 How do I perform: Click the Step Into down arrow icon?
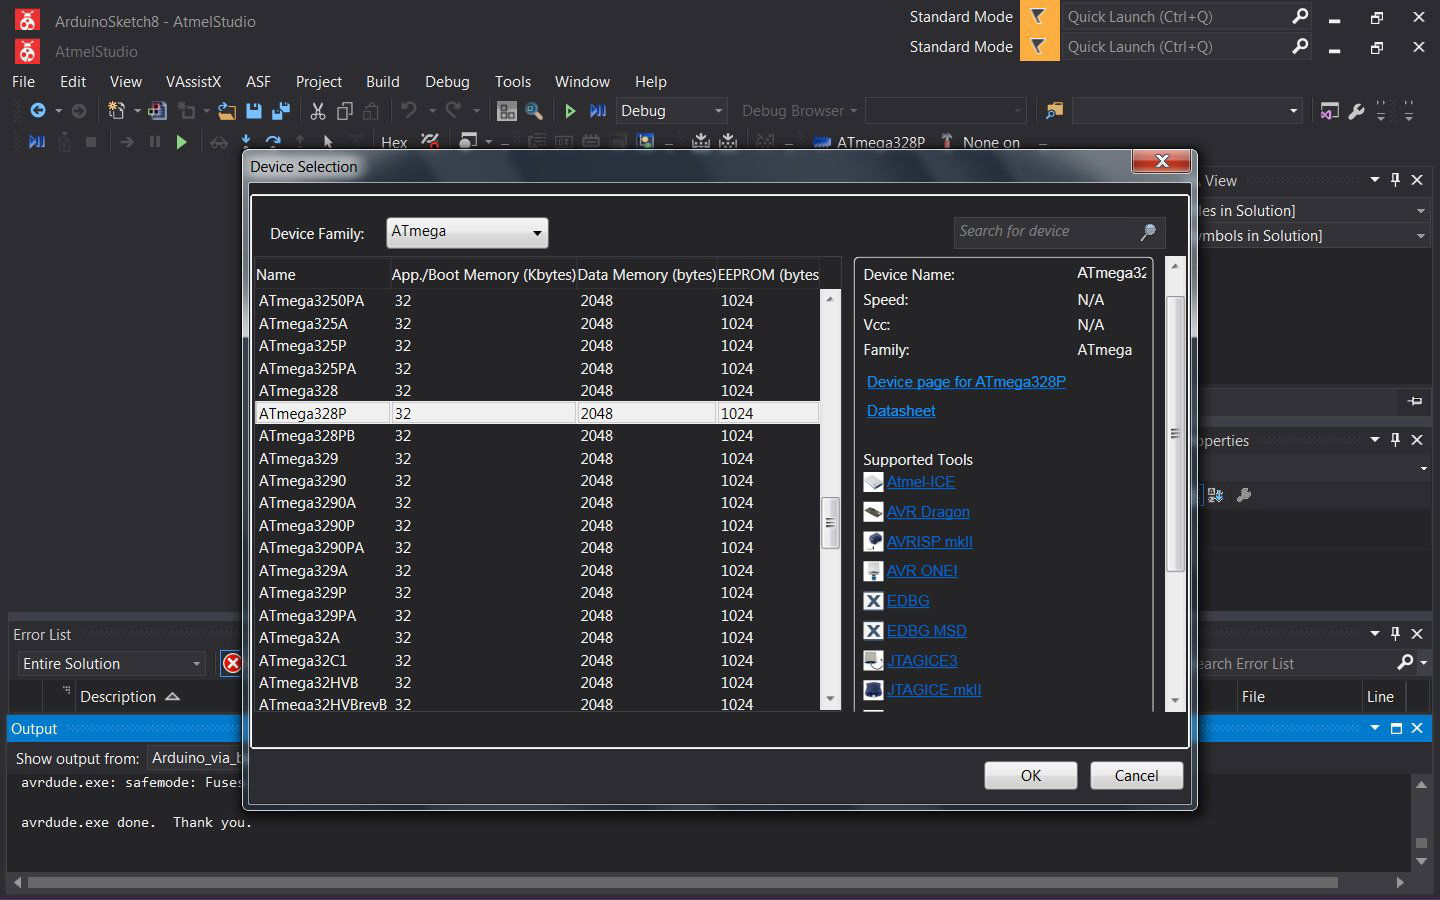click(x=246, y=142)
